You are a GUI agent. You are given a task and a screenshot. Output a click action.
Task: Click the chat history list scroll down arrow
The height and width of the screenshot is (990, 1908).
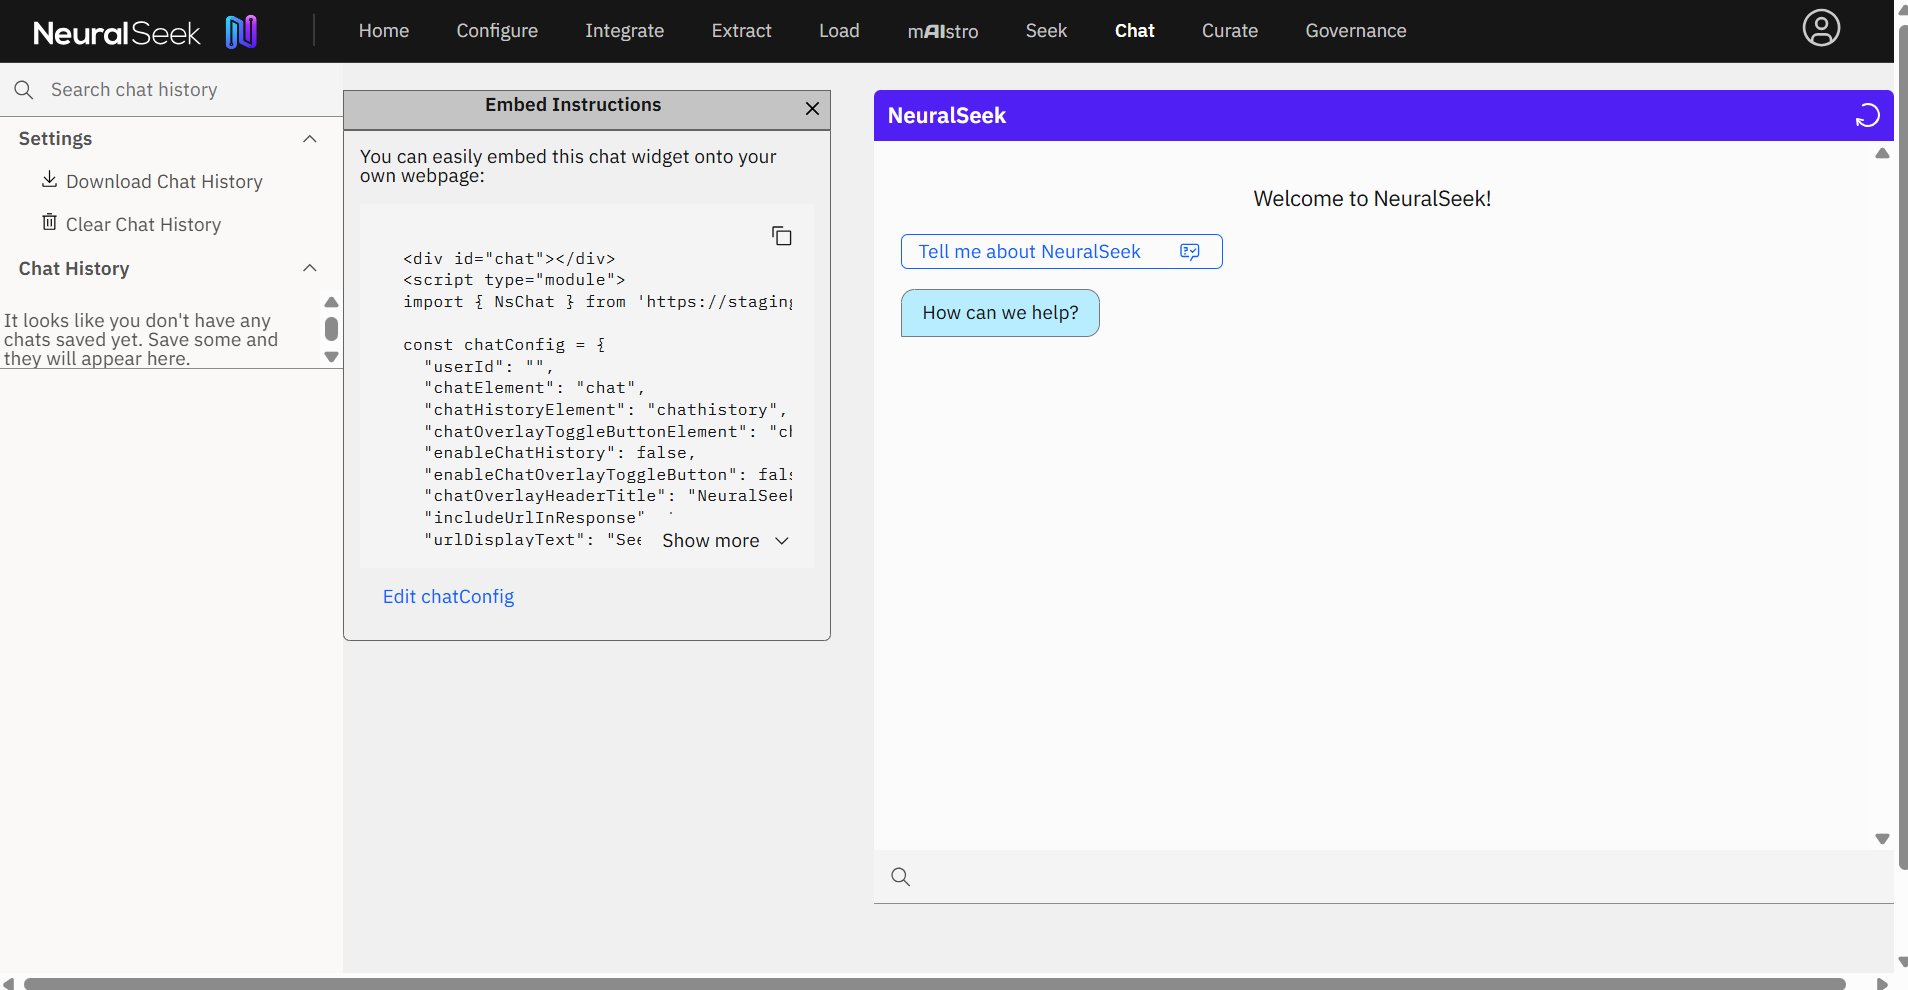pos(332,357)
